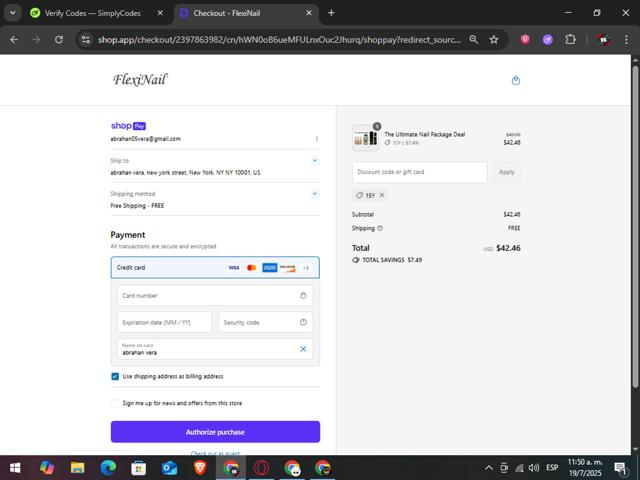Open the Extensions puzzle menu
The height and width of the screenshot is (480, 640).
(x=570, y=40)
